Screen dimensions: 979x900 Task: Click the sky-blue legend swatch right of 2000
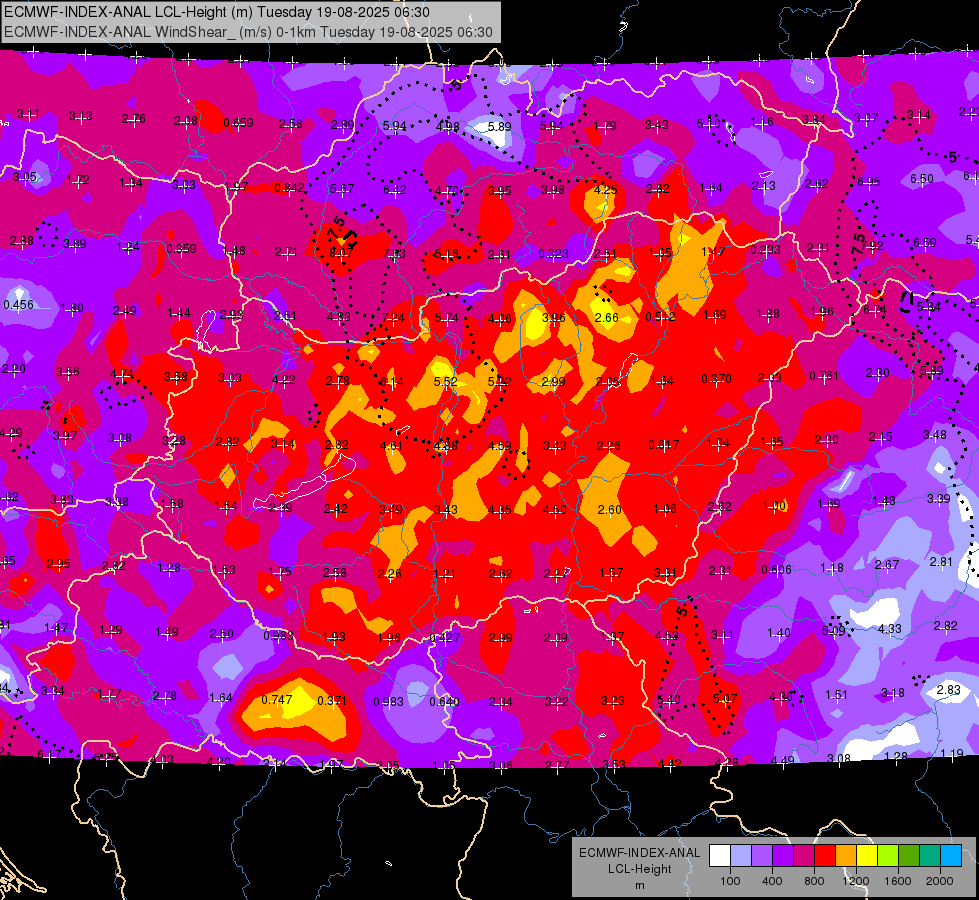click(x=951, y=856)
